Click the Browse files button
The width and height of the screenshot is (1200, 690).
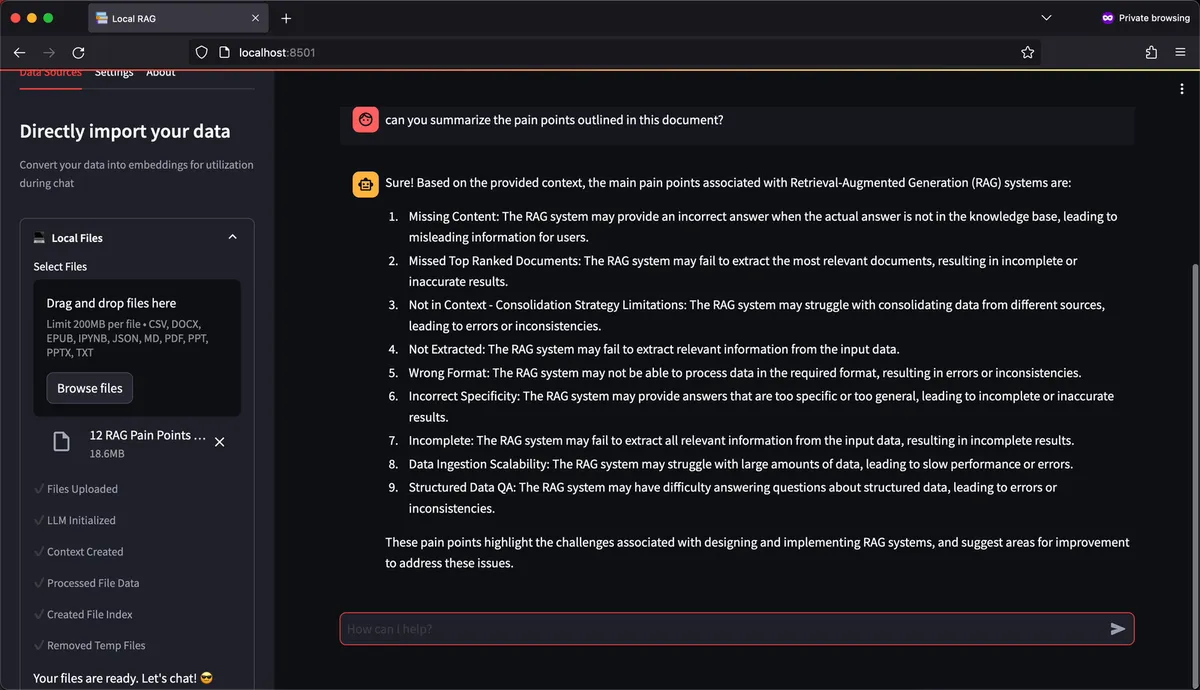[90, 388]
